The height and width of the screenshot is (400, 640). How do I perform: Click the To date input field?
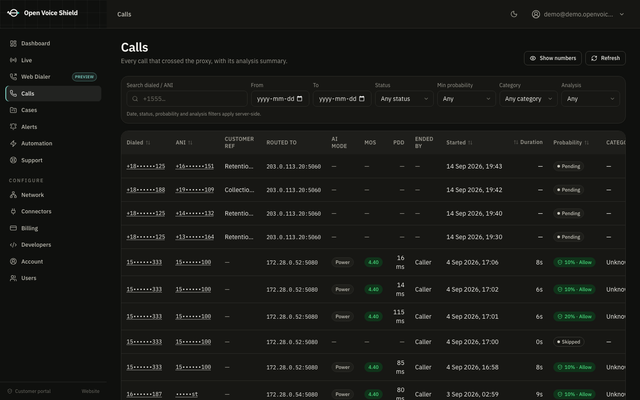[342, 99]
